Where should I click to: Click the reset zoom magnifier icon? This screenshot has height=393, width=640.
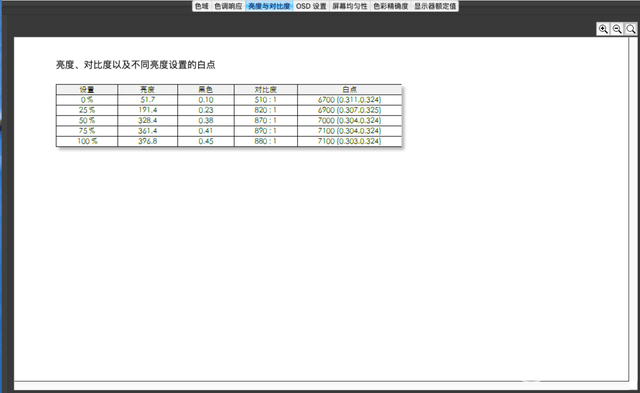pos(631,29)
